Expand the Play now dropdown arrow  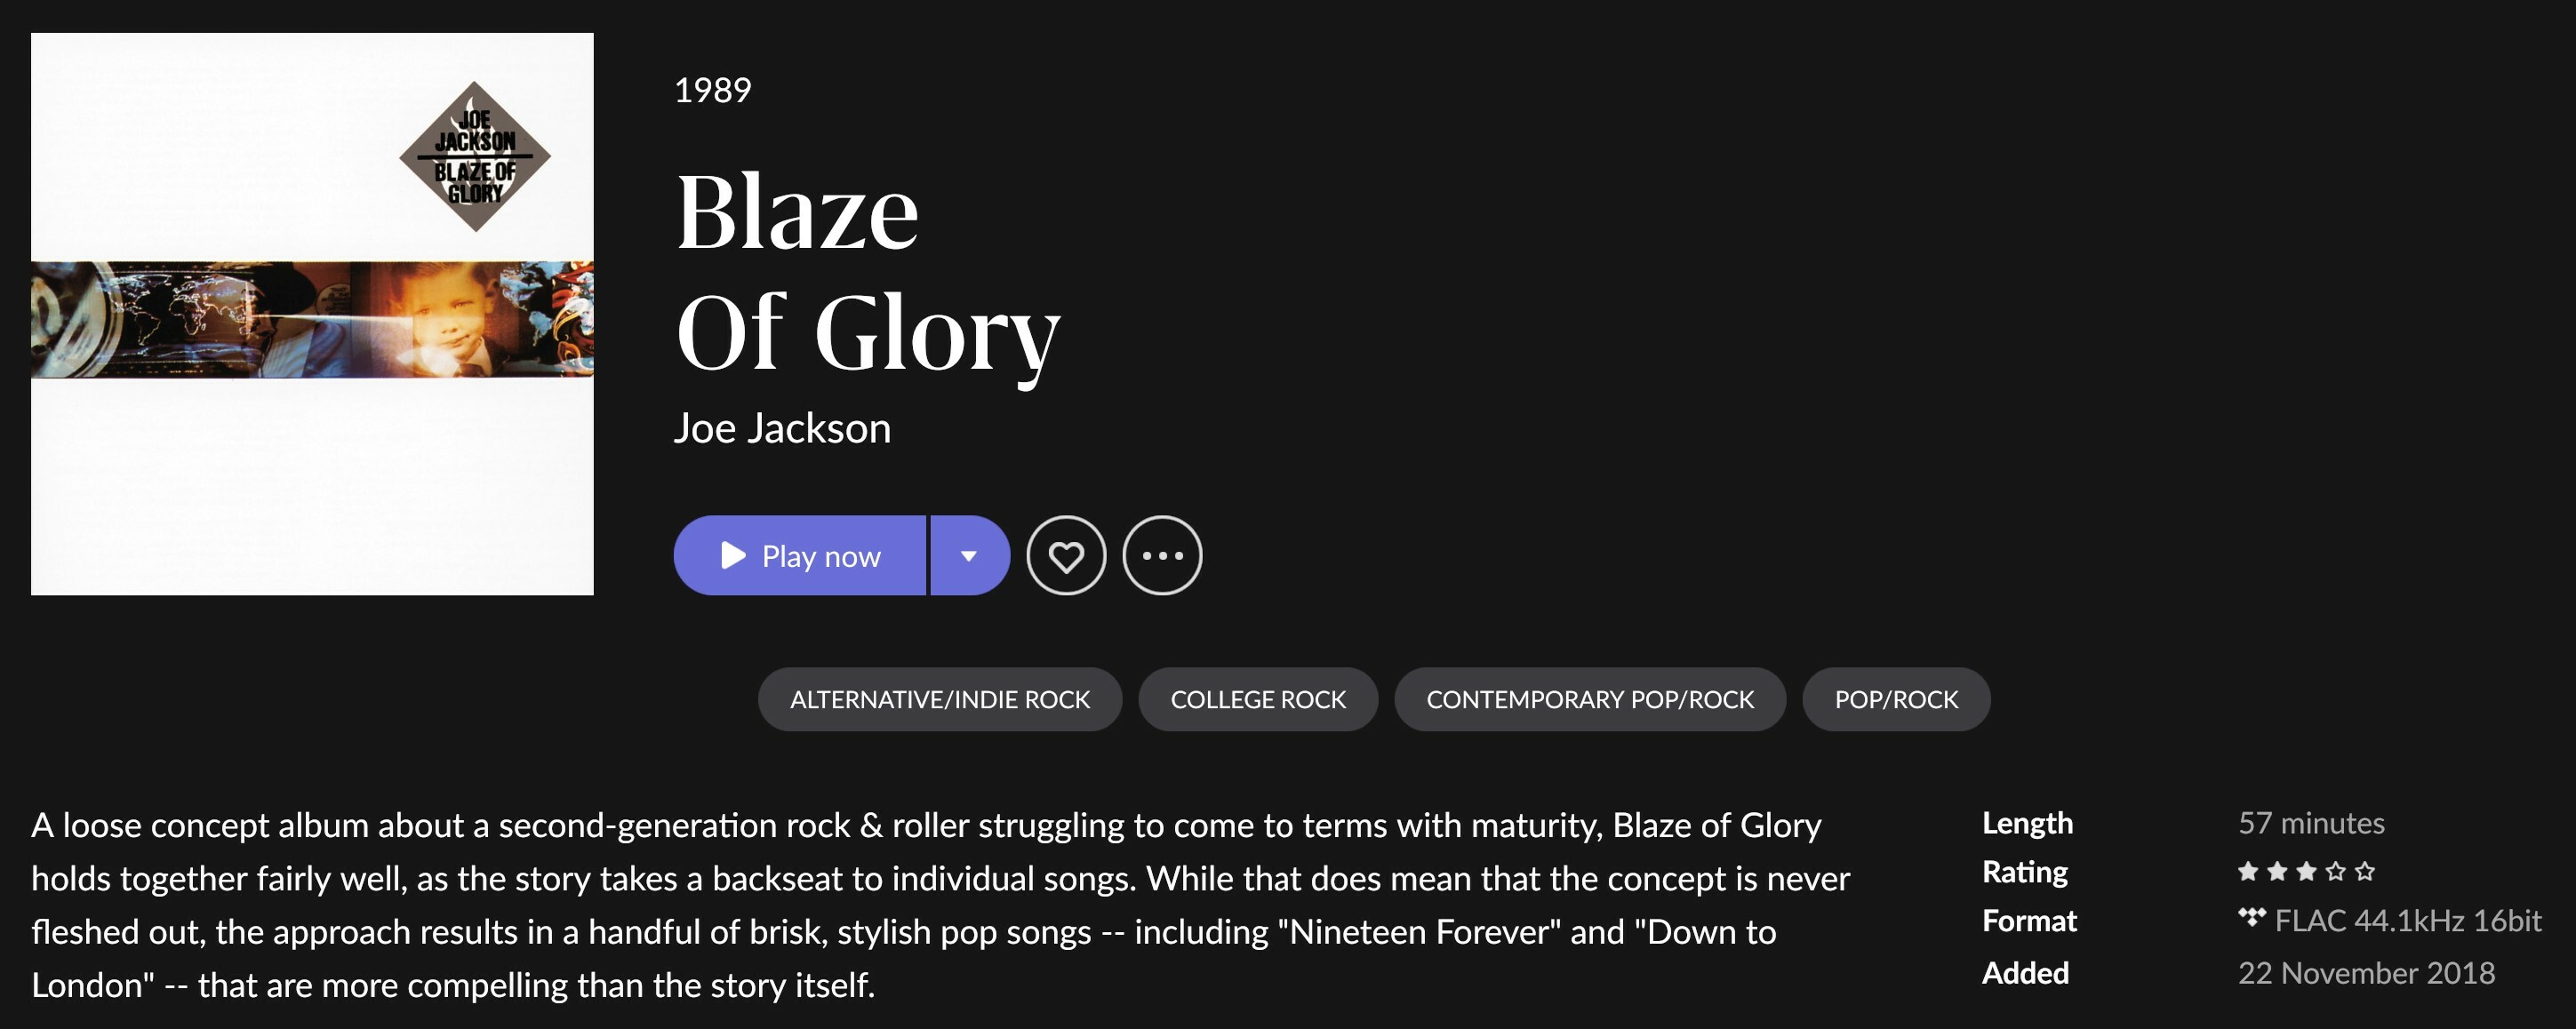pyautogui.click(x=969, y=556)
